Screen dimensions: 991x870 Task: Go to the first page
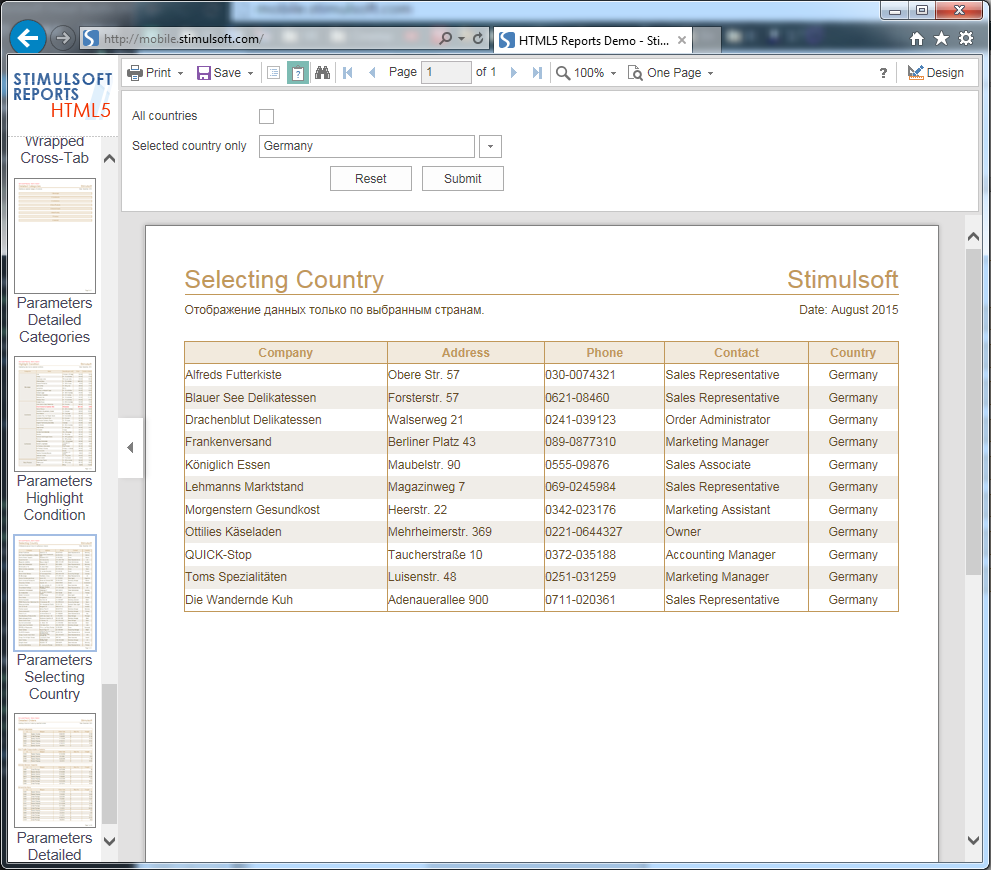348,73
